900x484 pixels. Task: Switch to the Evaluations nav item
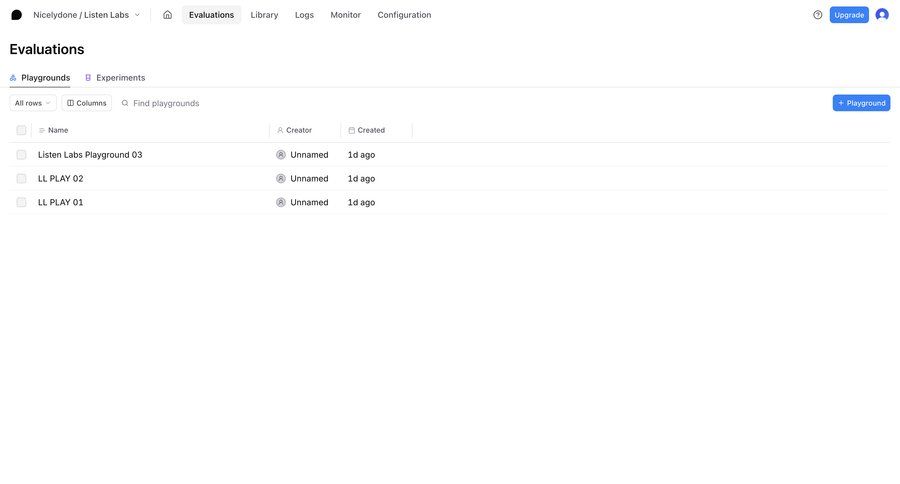tap(211, 15)
